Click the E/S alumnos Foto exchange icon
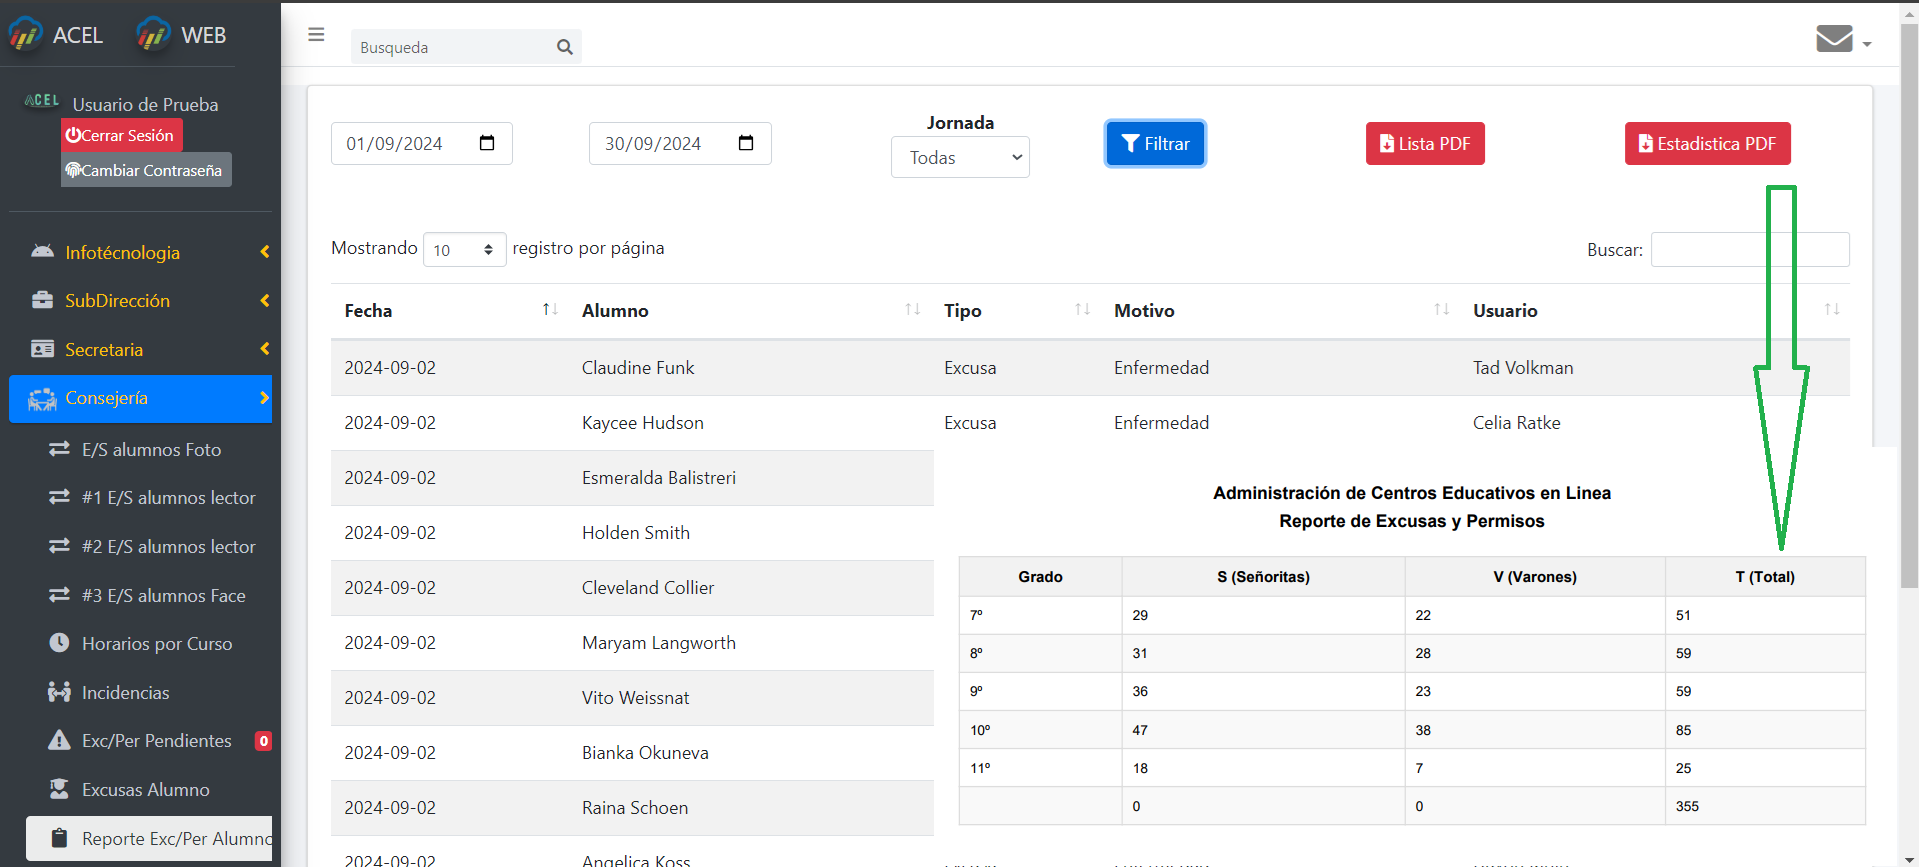 click(59, 449)
